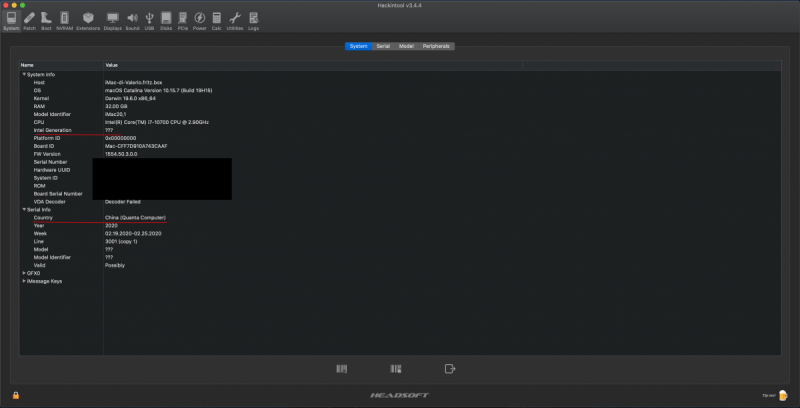Select the Hardware UUID row label
This screenshot has width=800, height=408.
click(x=52, y=170)
